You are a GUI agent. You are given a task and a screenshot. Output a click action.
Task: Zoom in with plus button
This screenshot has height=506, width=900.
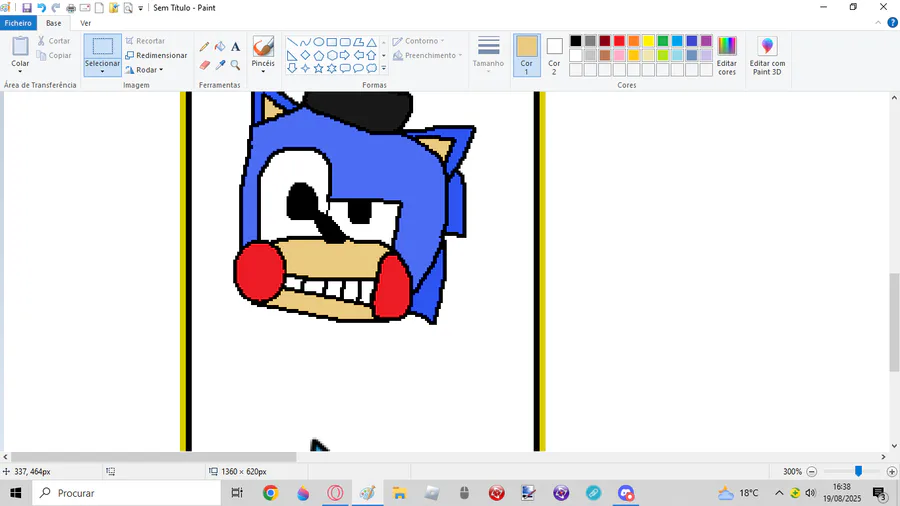pos(891,472)
